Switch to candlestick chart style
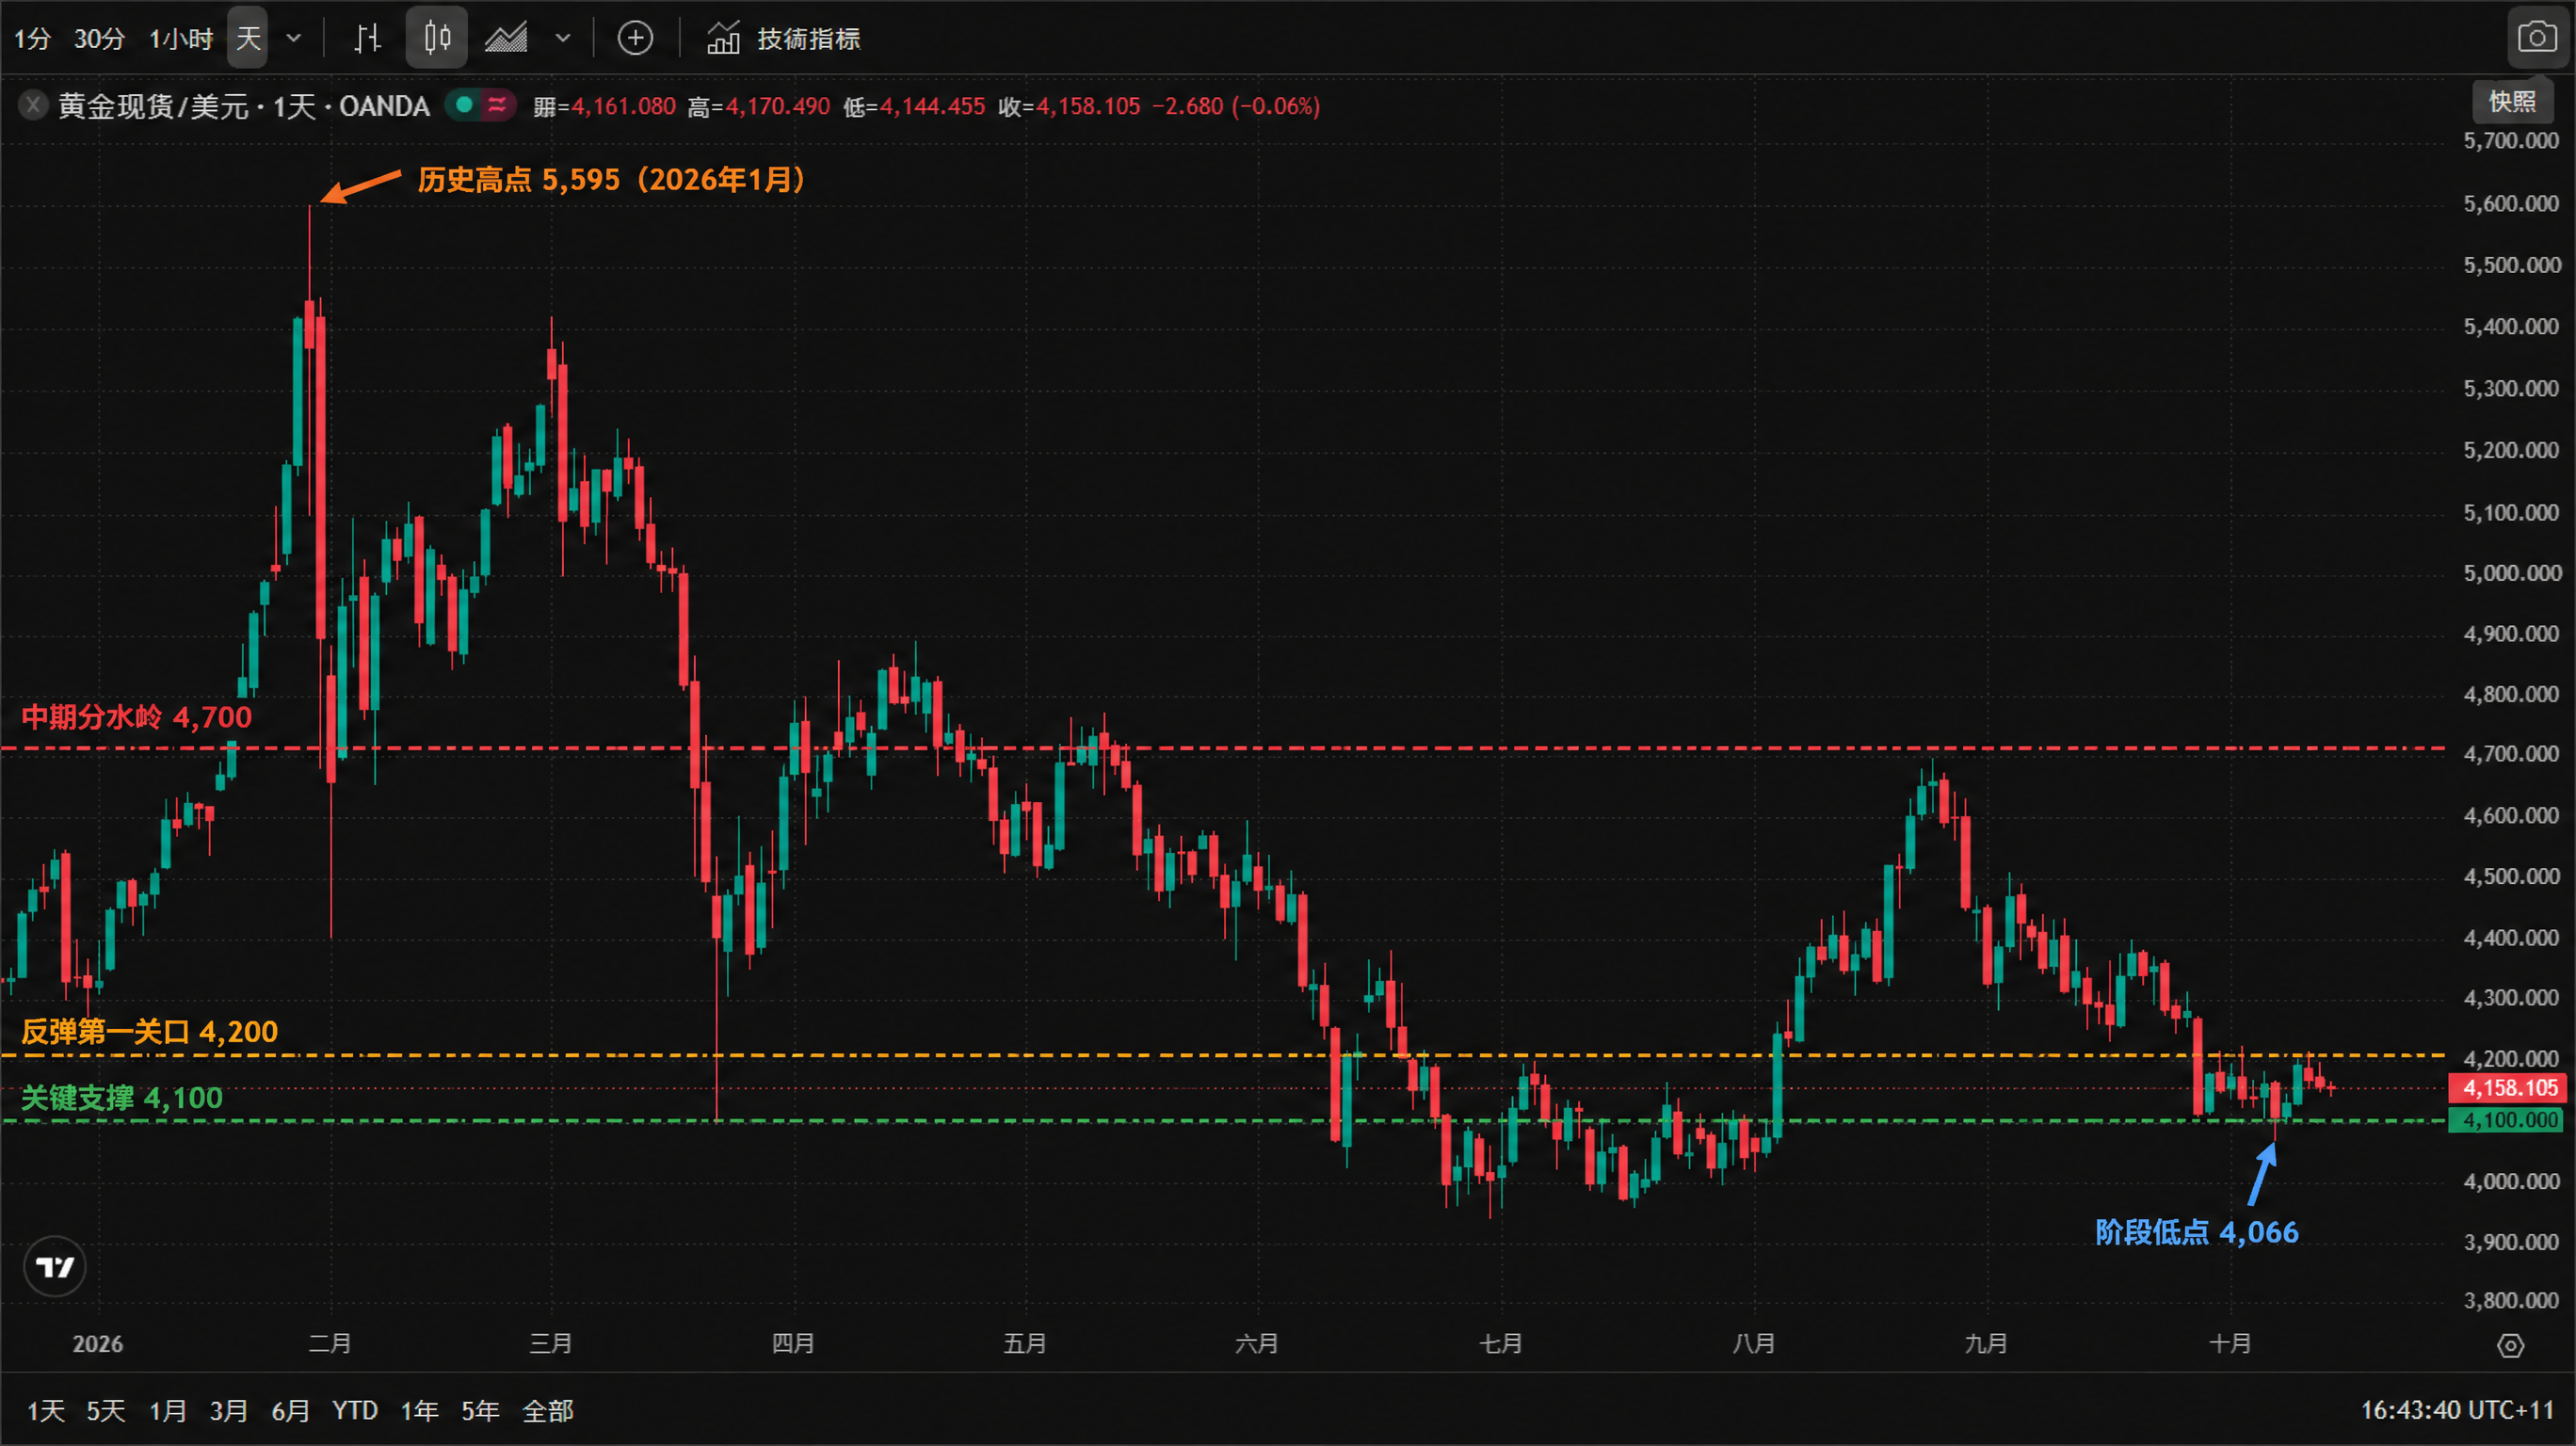This screenshot has width=2576, height=1446. click(x=437, y=39)
